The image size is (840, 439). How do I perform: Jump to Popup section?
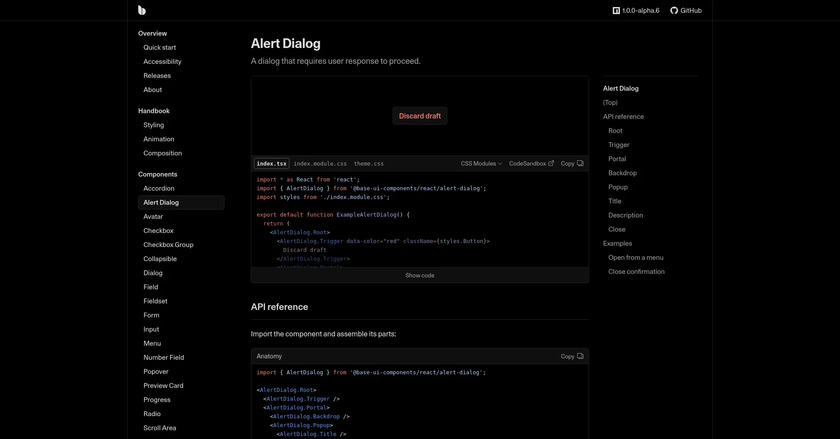(618, 187)
